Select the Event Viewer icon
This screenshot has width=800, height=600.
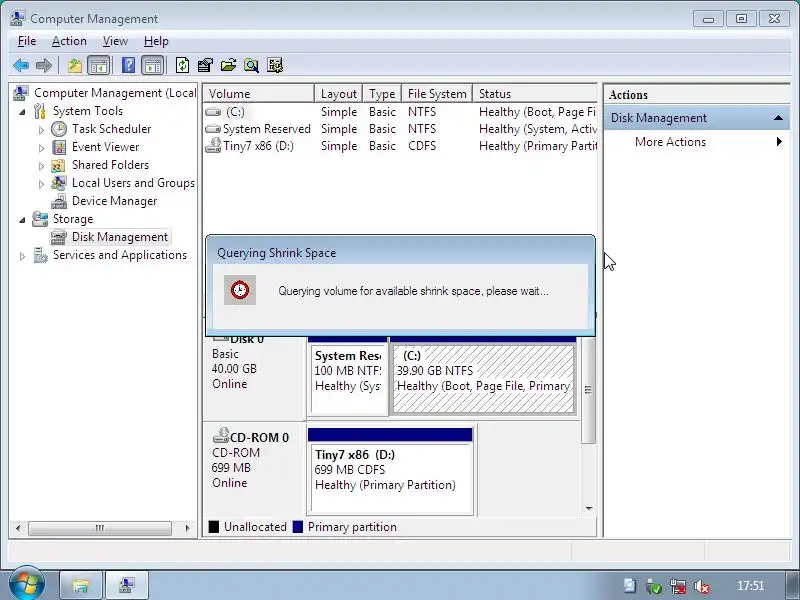pos(59,147)
